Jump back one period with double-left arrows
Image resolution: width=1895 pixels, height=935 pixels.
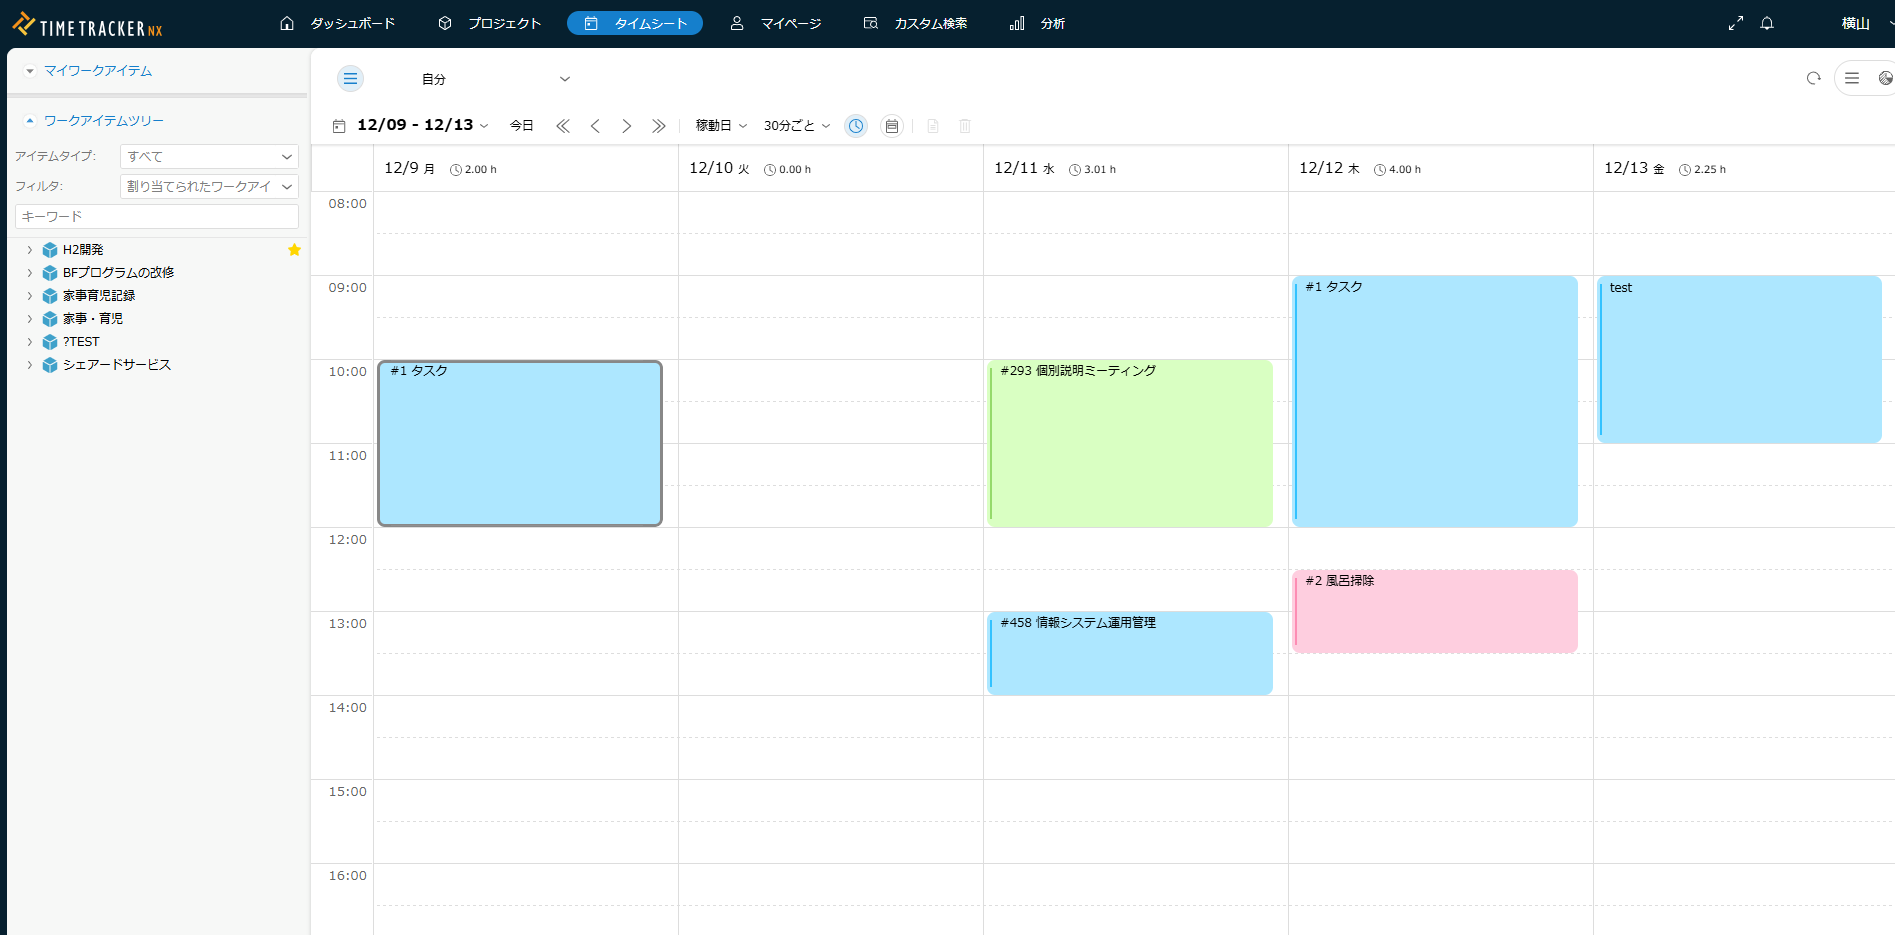563,126
